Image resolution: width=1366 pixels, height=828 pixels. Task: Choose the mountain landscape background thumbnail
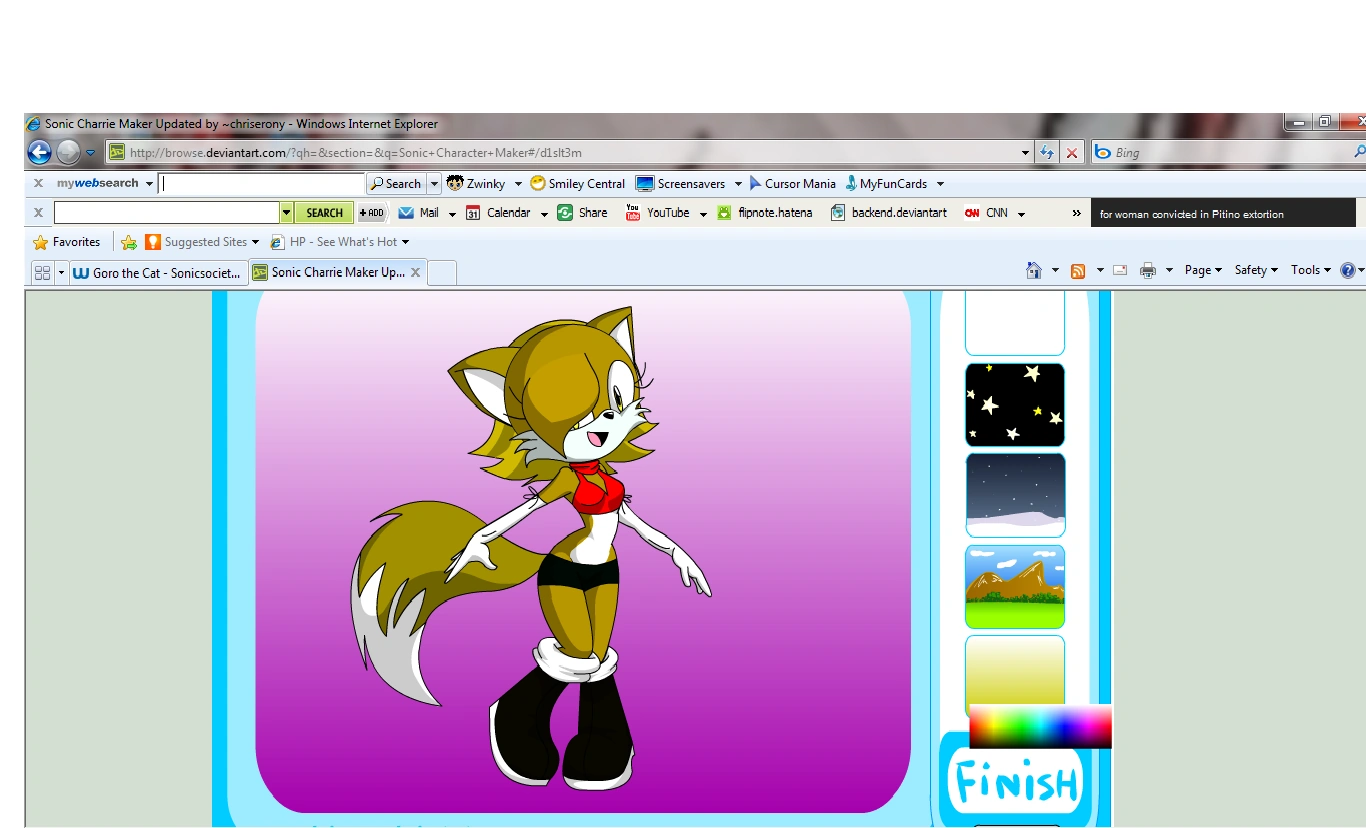click(1015, 586)
